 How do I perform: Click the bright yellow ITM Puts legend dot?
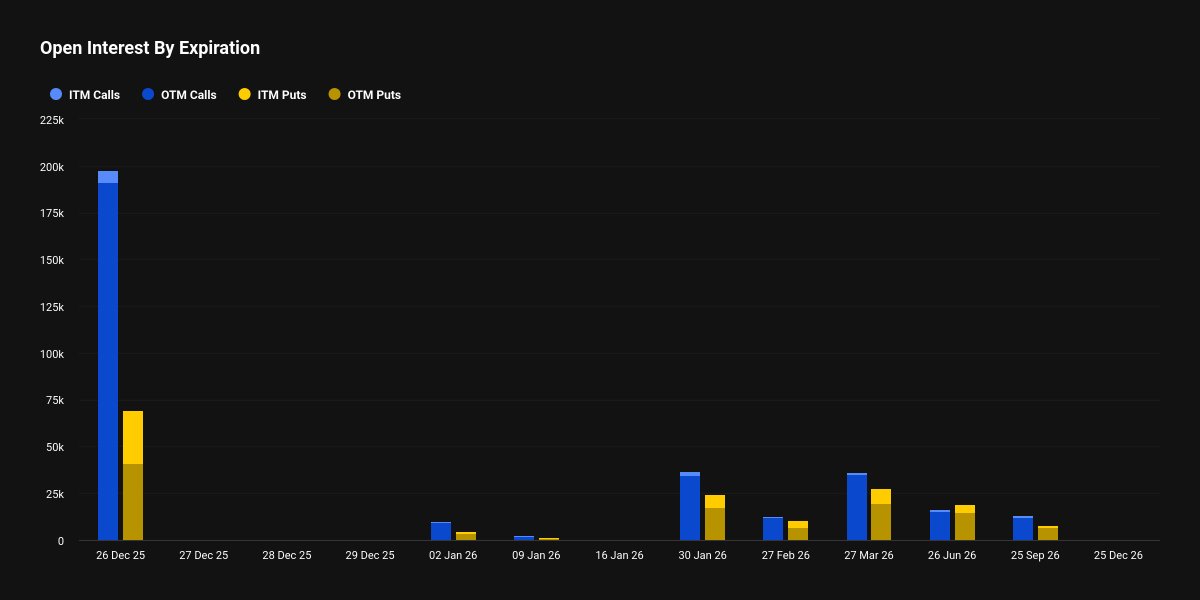tap(244, 95)
